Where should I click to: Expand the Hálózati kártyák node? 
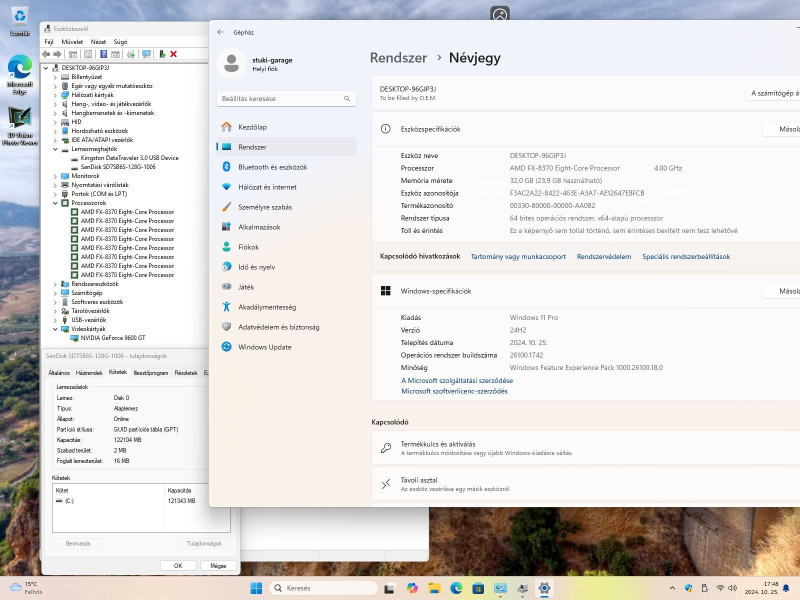click(55, 95)
